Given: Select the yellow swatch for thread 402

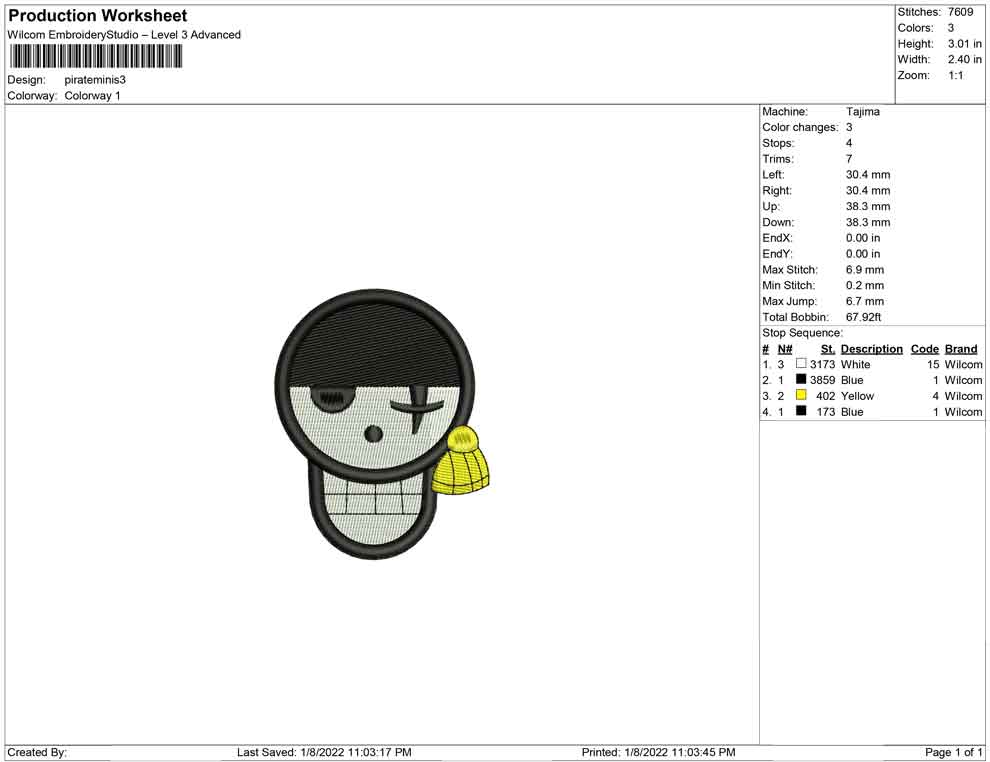Looking at the screenshot, I should (801, 395).
